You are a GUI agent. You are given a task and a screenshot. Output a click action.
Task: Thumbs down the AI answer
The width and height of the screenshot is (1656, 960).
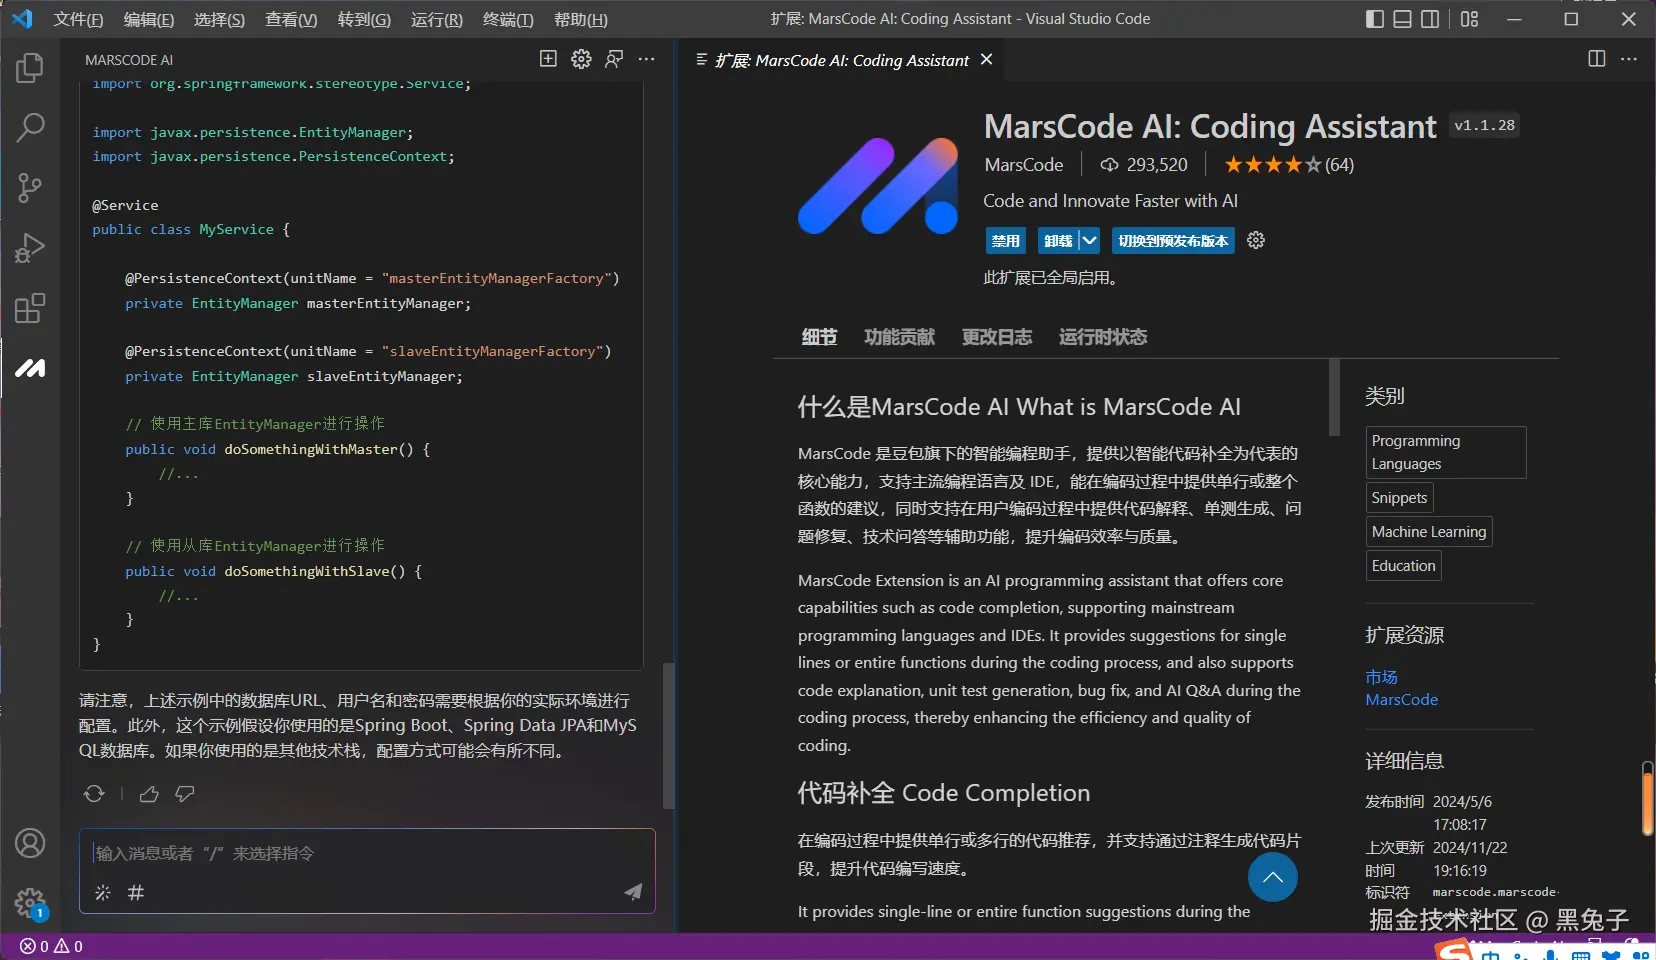pyautogui.click(x=185, y=794)
